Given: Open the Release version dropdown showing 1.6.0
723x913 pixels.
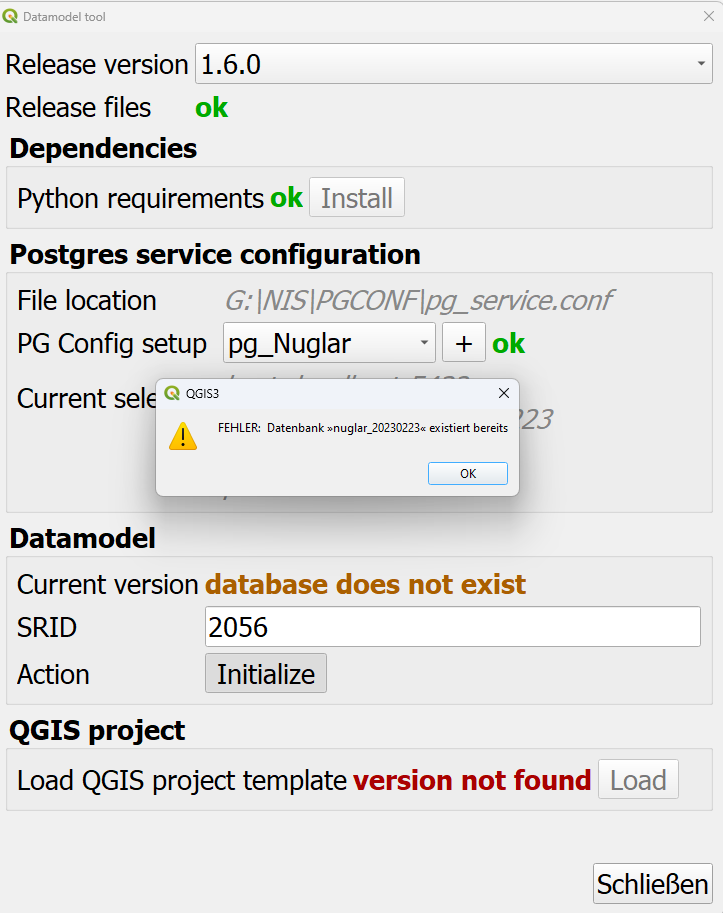Looking at the screenshot, I should tap(450, 64).
